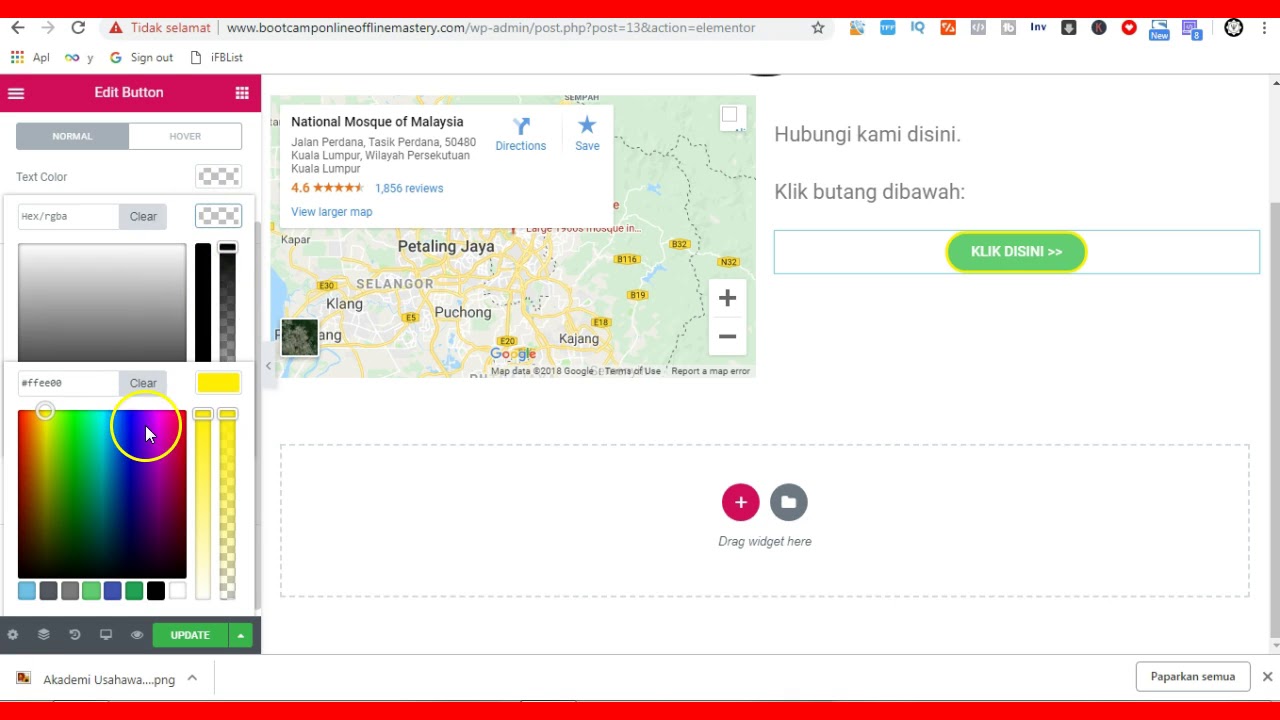Image resolution: width=1280 pixels, height=720 pixels.
Task: Pick the light blue palette swatch
Action: [x=27, y=591]
